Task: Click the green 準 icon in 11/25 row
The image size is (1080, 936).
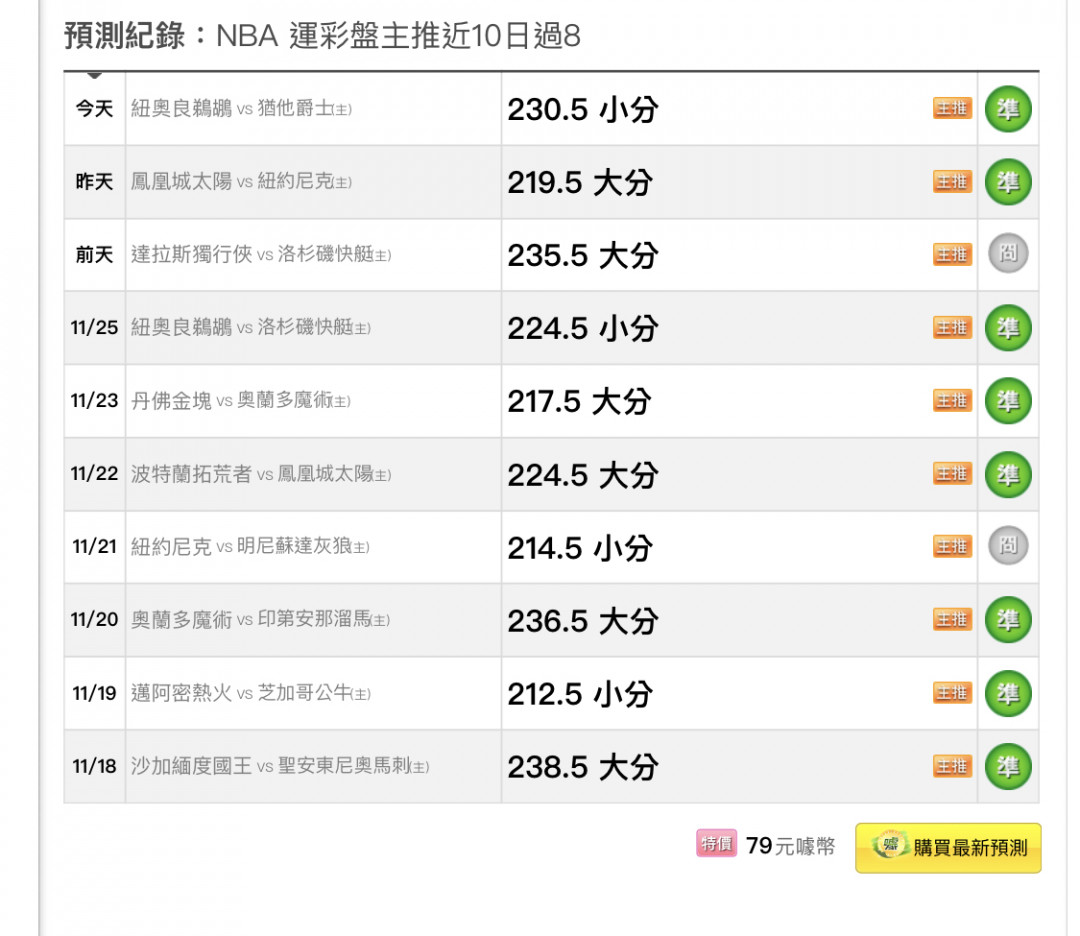Action: [1008, 328]
